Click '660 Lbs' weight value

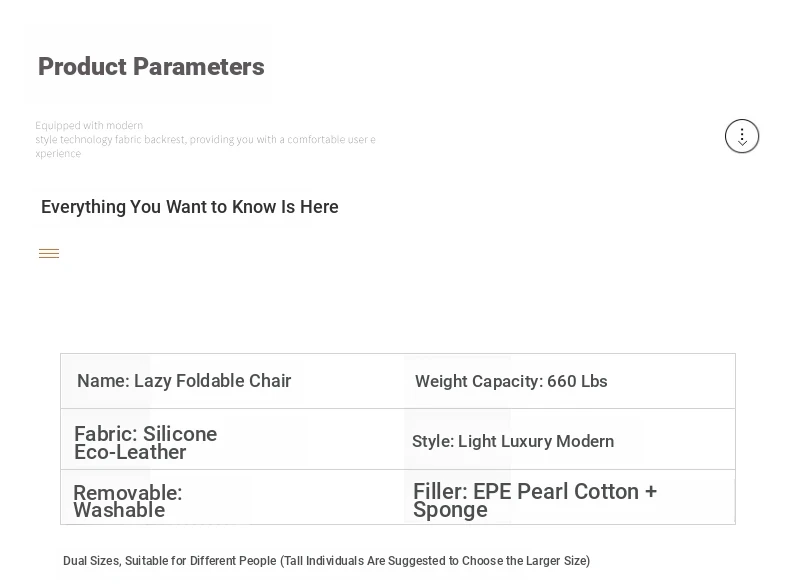(577, 381)
